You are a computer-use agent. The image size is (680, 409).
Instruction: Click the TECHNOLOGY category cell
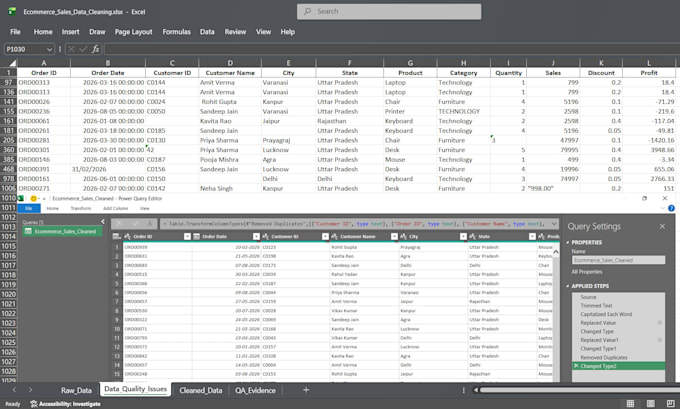pos(464,111)
